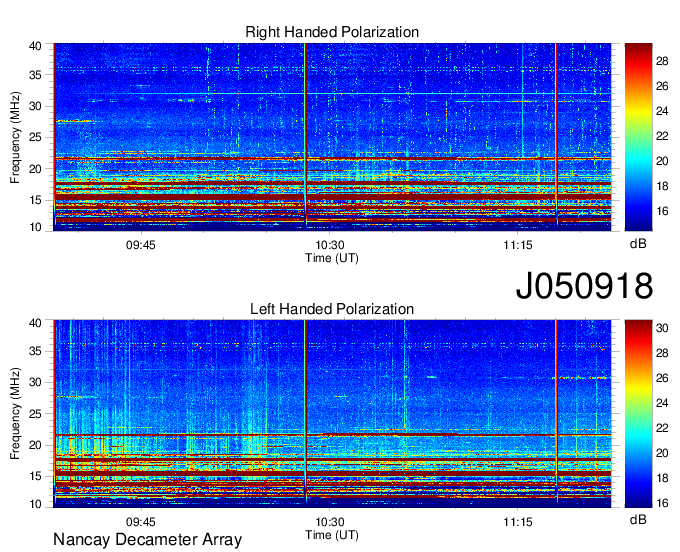The height and width of the screenshot is (552, 680).
Task: Click the 'Nancay Decameter Array' caption
Action: click(147, 540)
